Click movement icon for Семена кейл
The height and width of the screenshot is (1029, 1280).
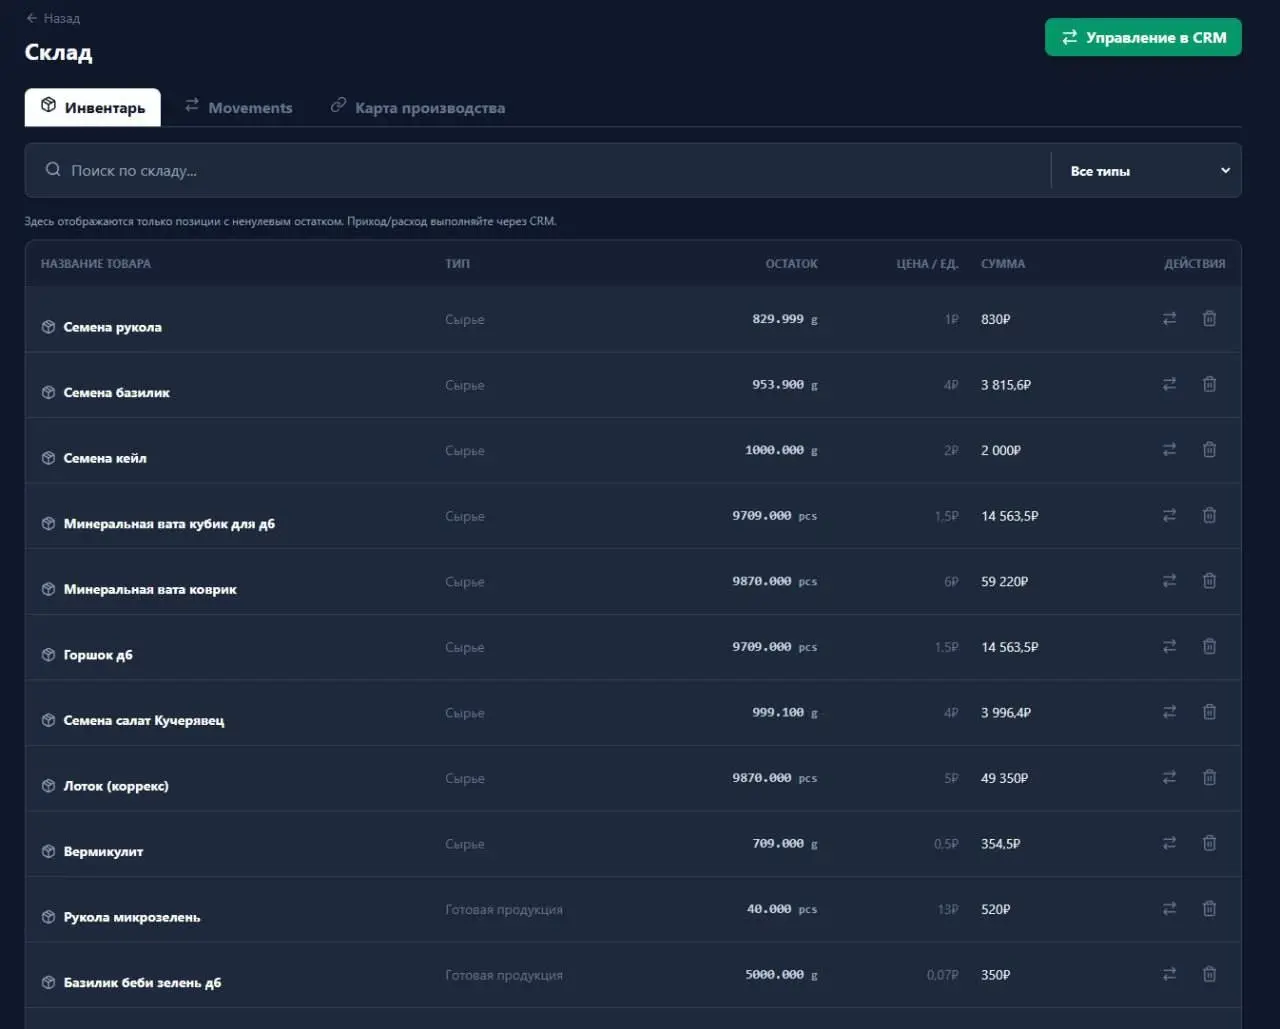tap(1169, 450)
